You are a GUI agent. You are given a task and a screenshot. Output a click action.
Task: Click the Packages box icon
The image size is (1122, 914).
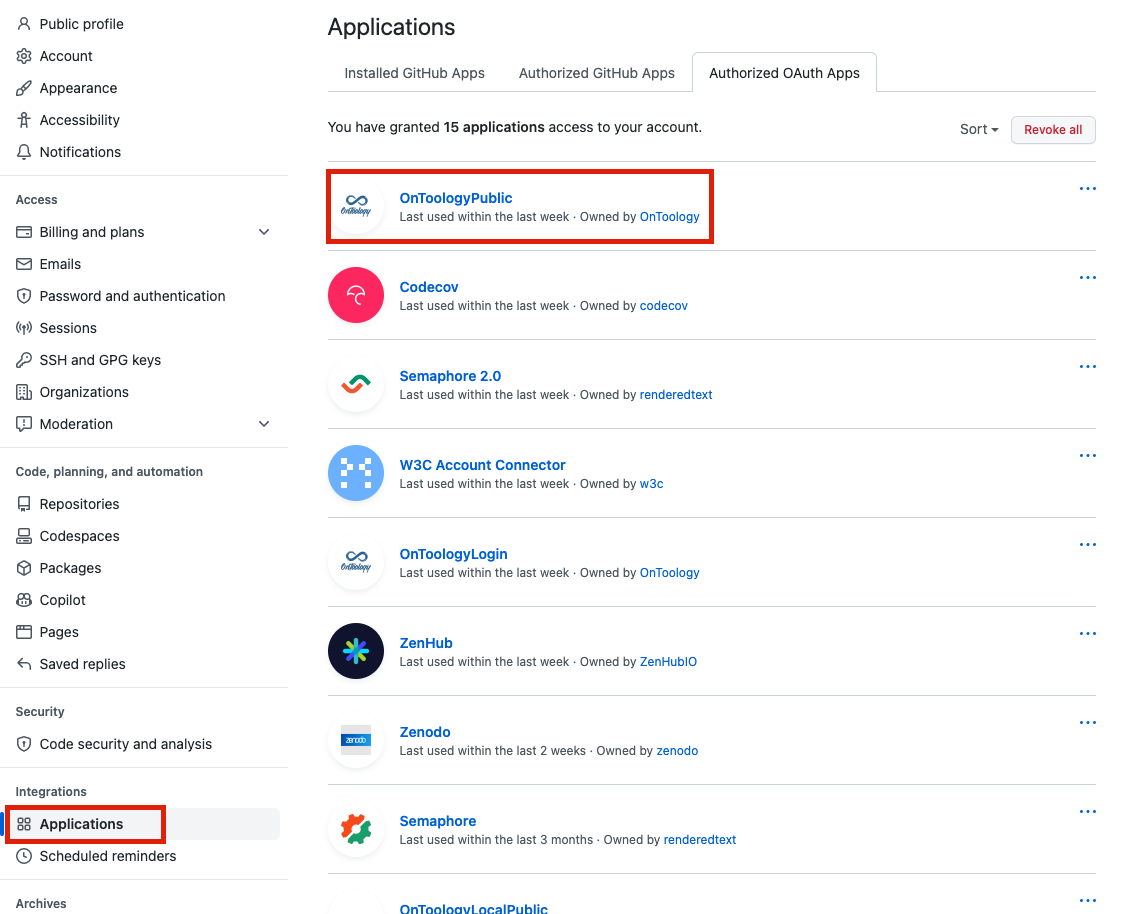coord(24,568)
